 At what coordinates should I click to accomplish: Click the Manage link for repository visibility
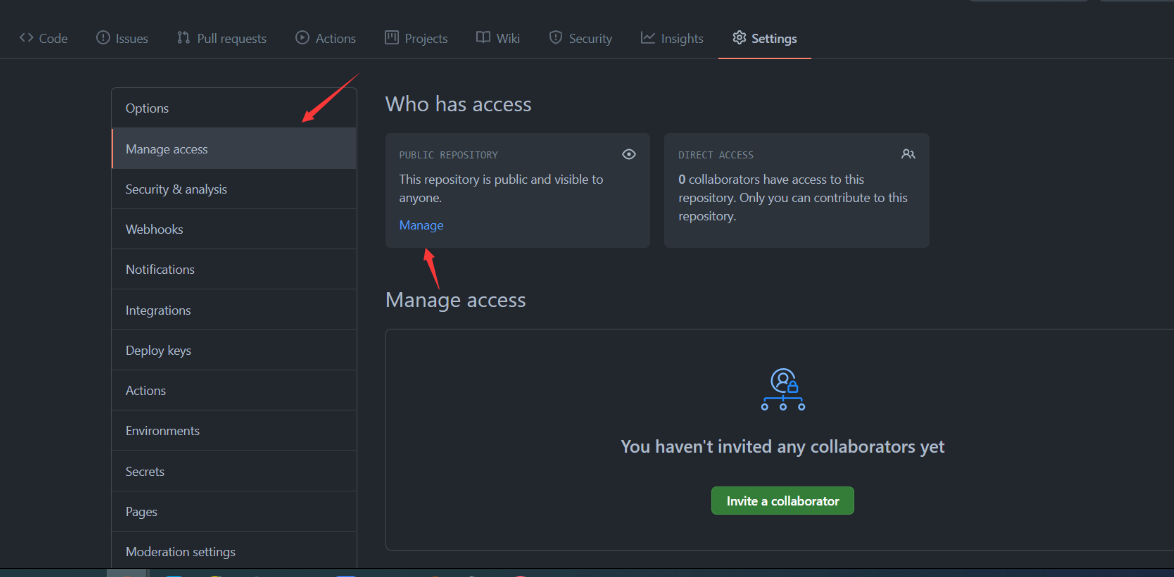click(421, 225)
